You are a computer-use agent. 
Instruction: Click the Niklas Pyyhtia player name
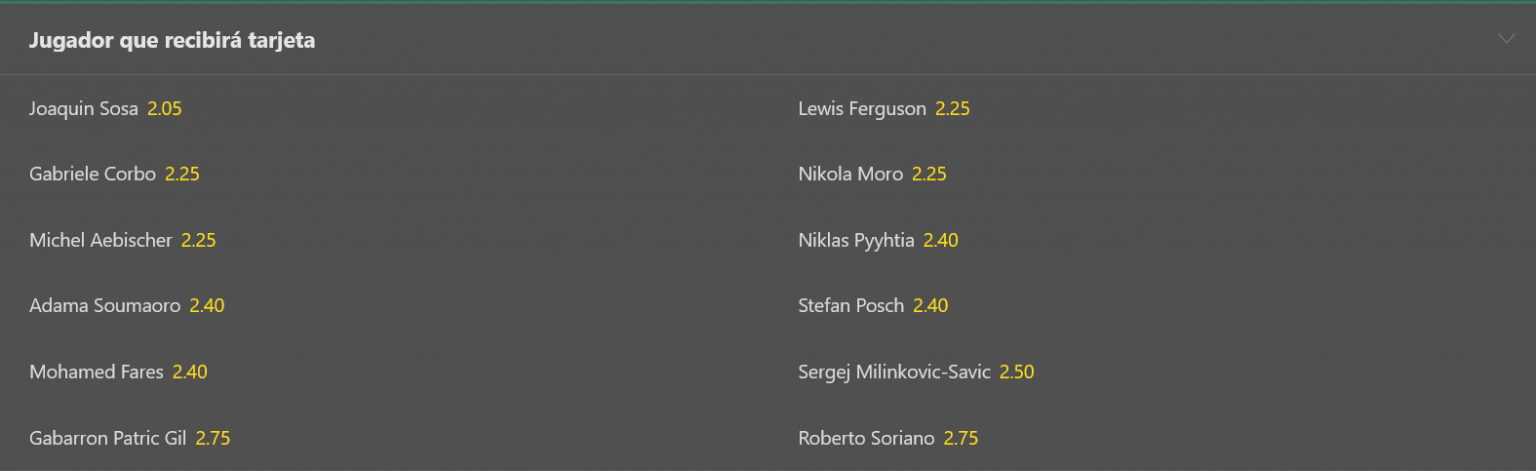[856, 240]
